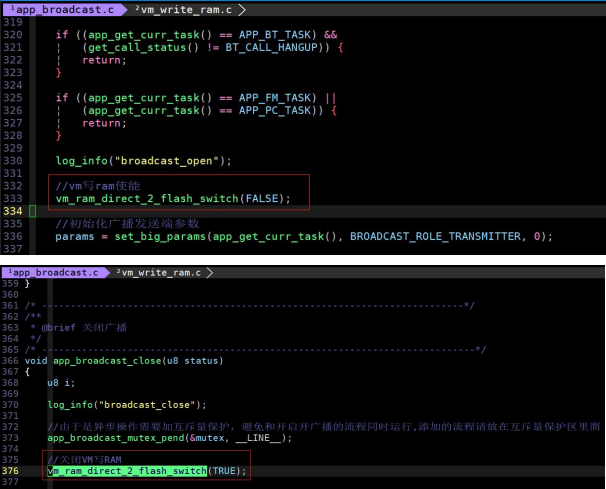This screenshot has width=606, height=489.
Task: Click TRUE argument on line 376
Action: (224, 471)
